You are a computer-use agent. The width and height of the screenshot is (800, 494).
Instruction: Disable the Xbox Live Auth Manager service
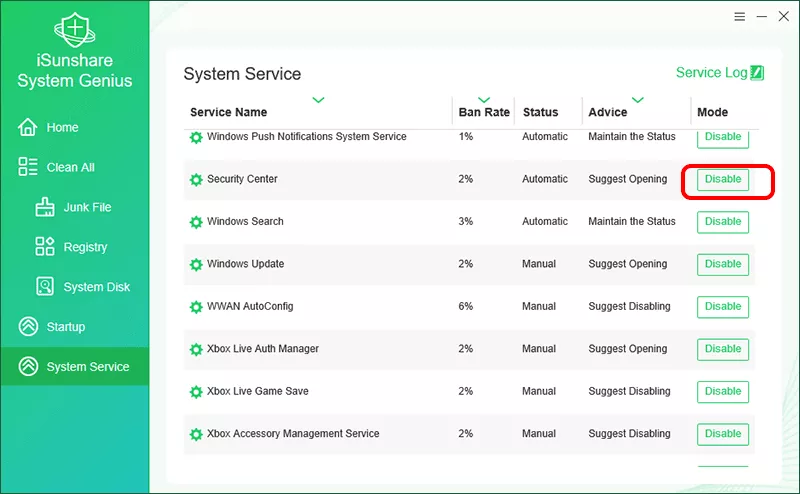722,349
